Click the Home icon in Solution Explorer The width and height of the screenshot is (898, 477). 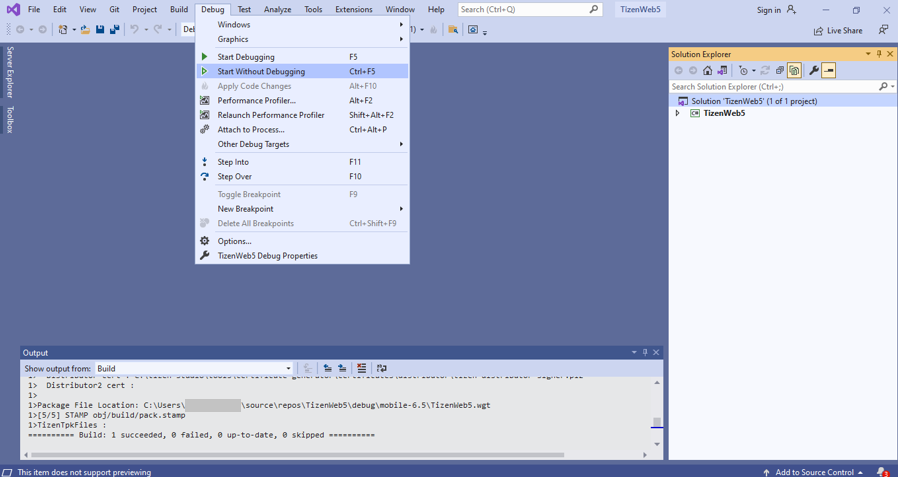pos(707,71)
